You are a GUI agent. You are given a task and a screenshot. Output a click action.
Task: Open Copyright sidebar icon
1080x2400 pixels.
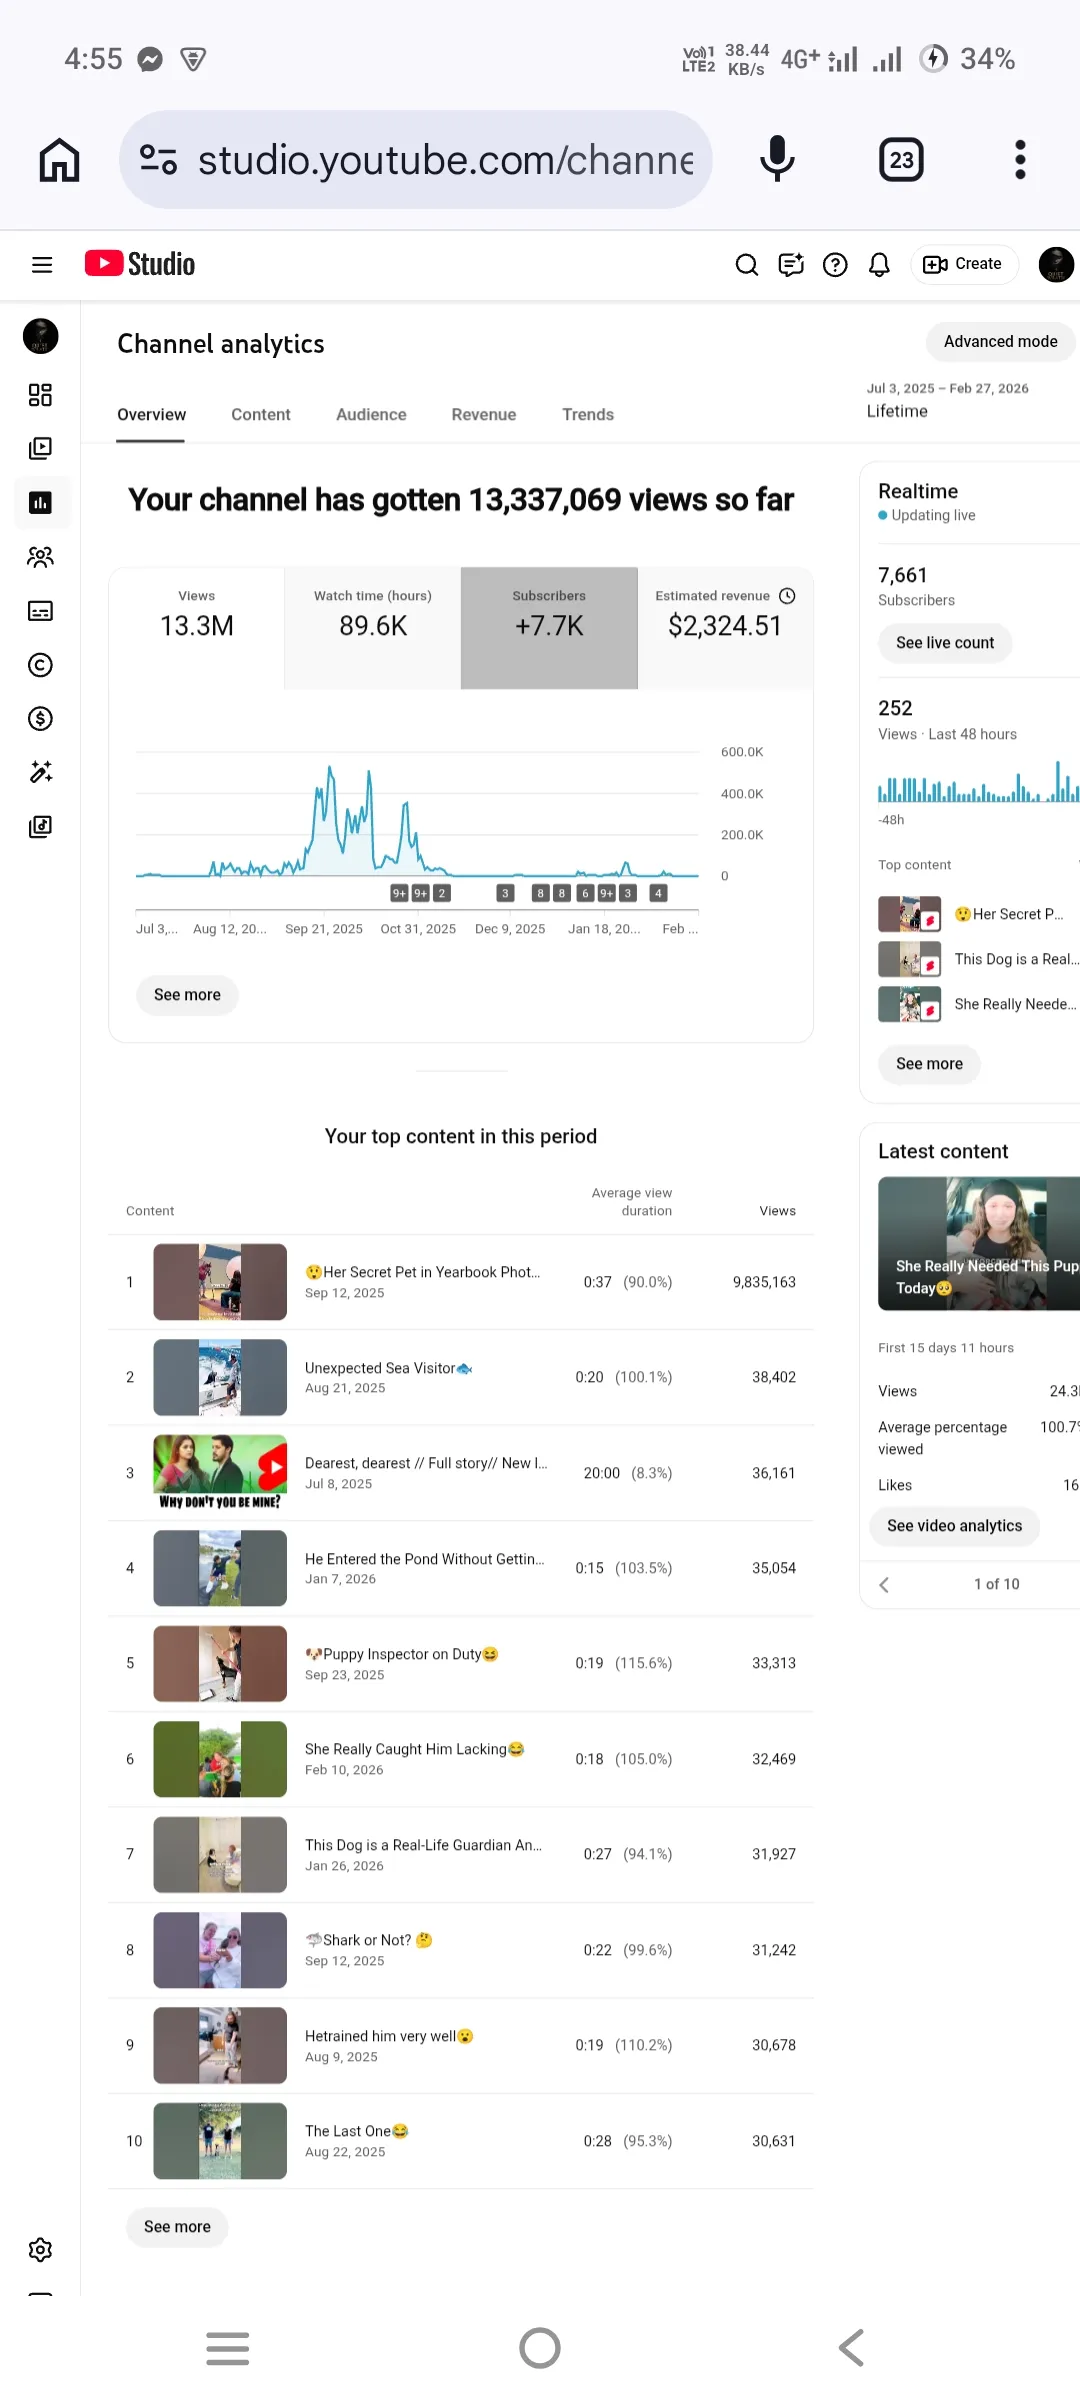point(41,665)
